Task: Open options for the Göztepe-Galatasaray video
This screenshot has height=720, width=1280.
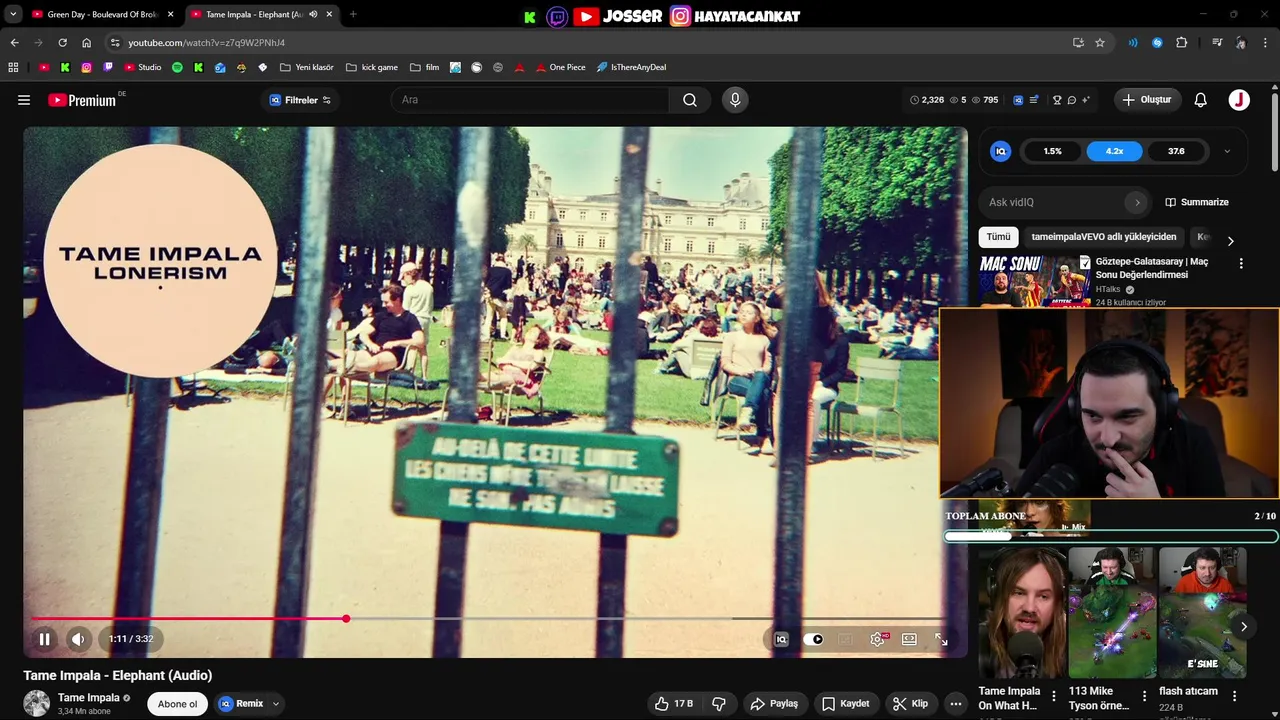Action: coord(1241,263)
